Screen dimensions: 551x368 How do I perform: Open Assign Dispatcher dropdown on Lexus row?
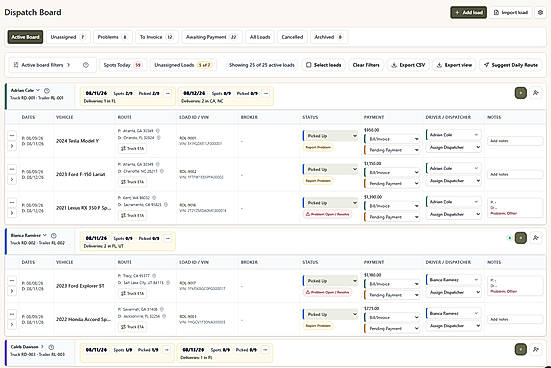coord(454,214)
